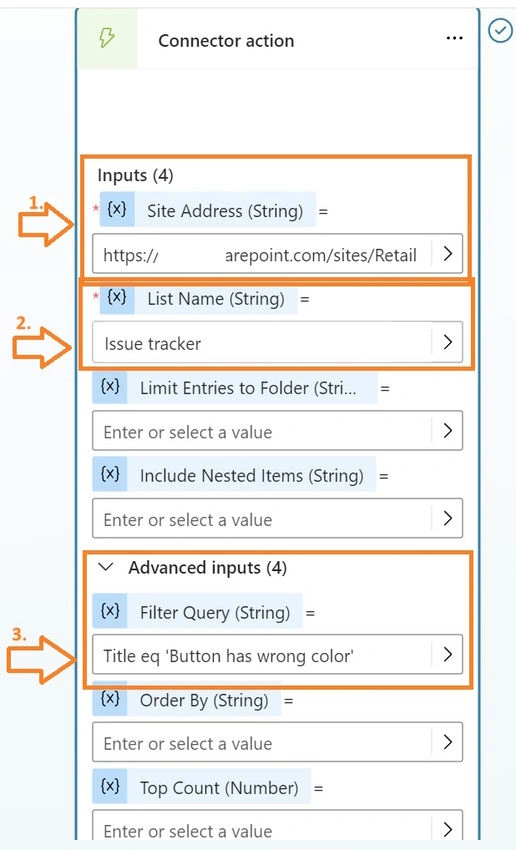Open the value picker arrow for Site Address
Image resolution: width=516 pixels, height=850 pixels.
pyautogui.click(x=447, y=254)
